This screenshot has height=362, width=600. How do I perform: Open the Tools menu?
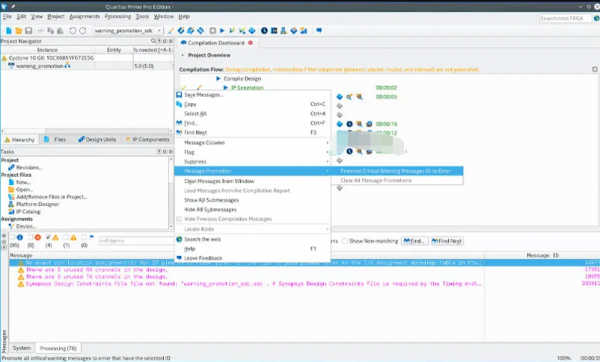click(142, 16)
